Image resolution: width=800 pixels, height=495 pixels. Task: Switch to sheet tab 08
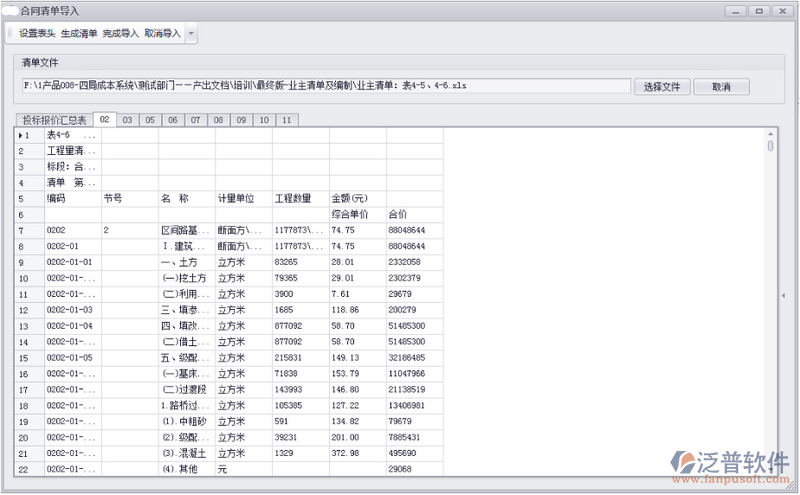(218, 120)
